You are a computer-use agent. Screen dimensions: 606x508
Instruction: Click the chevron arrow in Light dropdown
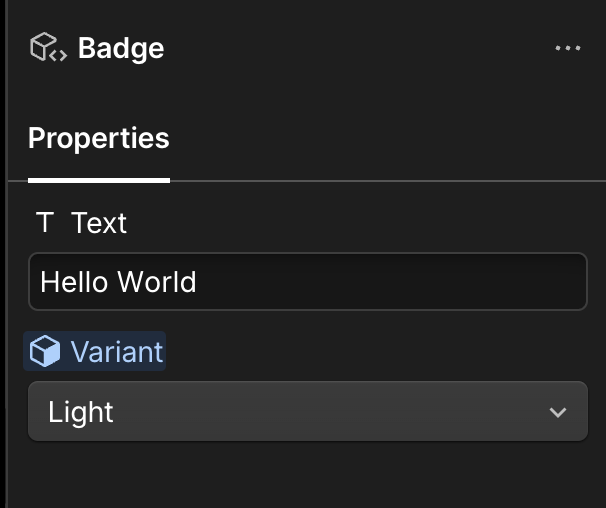point(558,412)
